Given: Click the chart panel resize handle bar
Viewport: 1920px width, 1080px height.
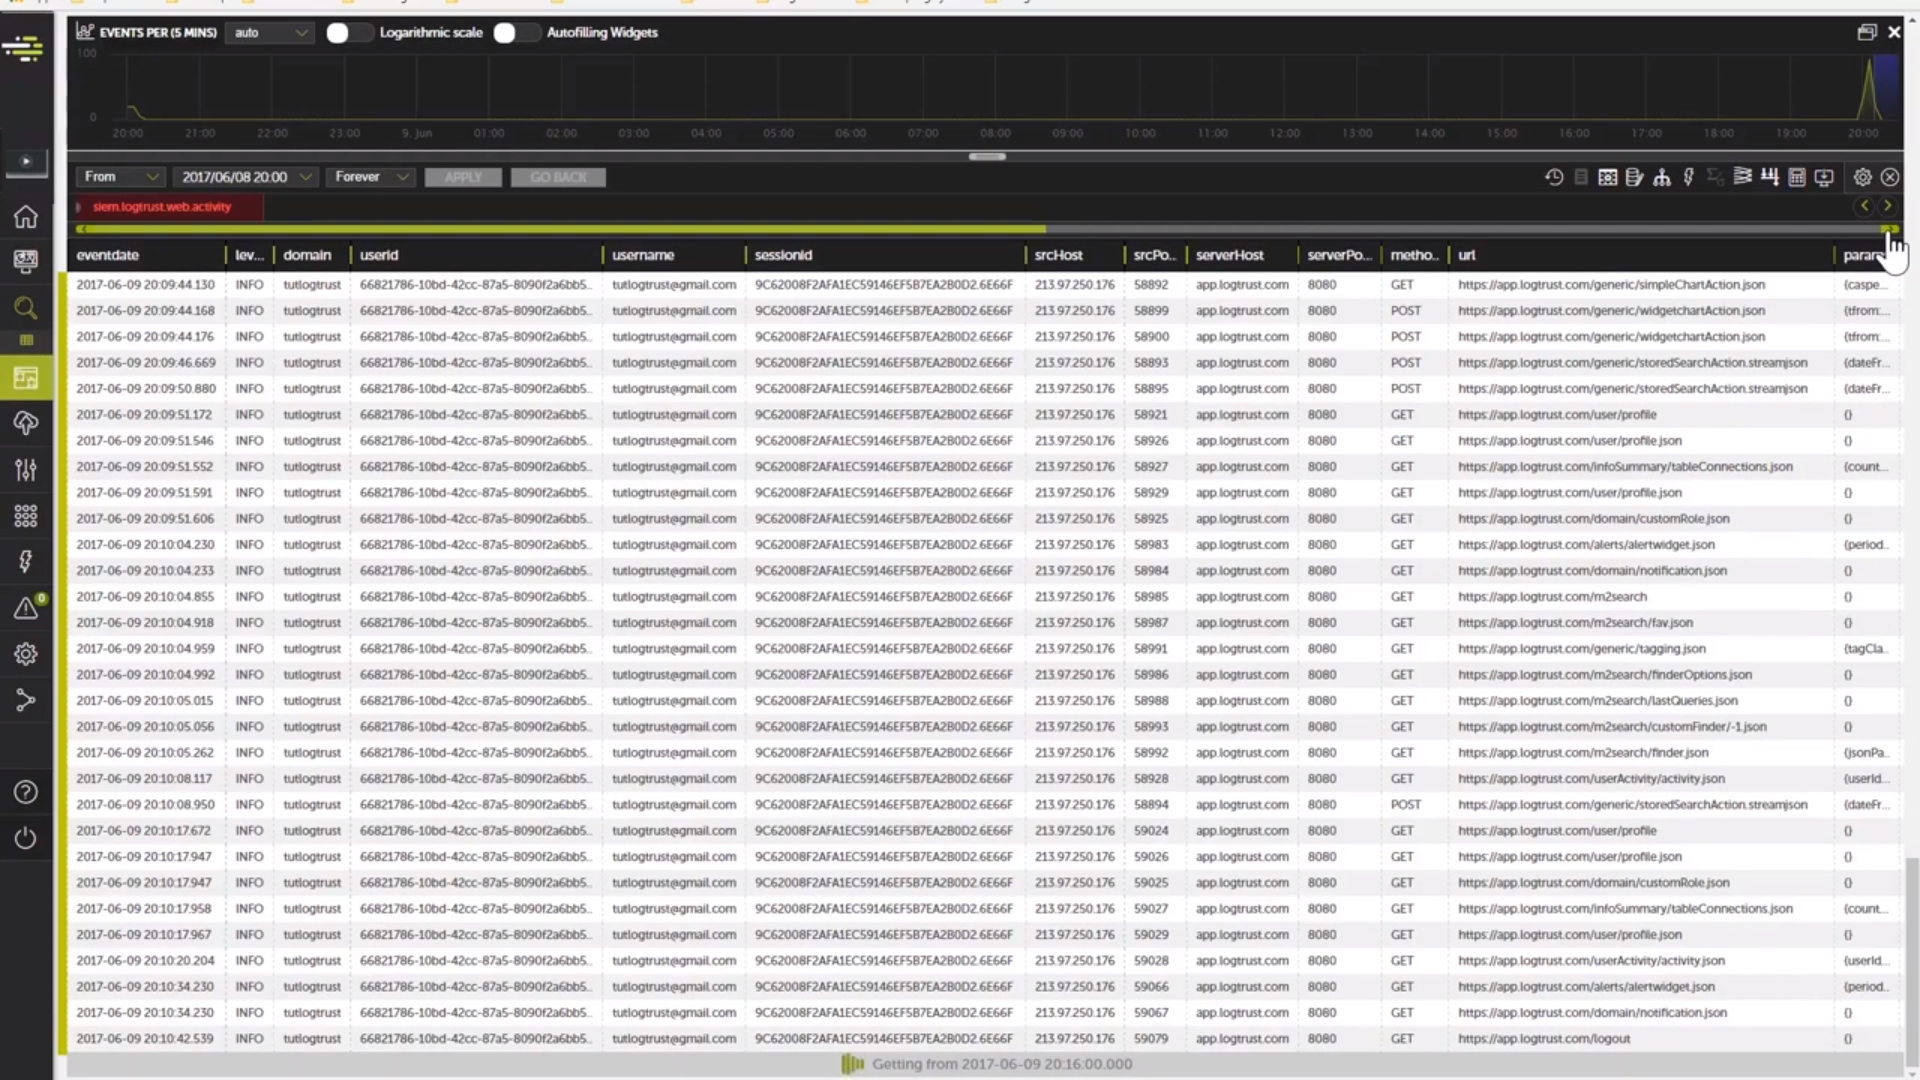Looking at the screenshot, I should 987,156.
